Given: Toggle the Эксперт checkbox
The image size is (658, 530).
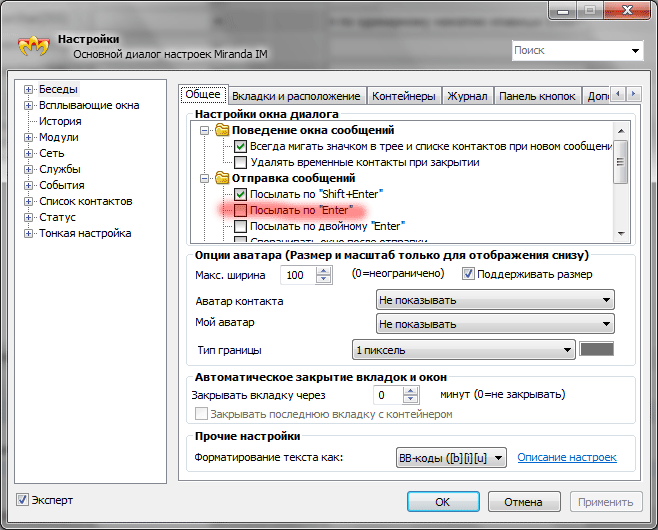Looking at the screenshot, I should [x=22, y=500].
